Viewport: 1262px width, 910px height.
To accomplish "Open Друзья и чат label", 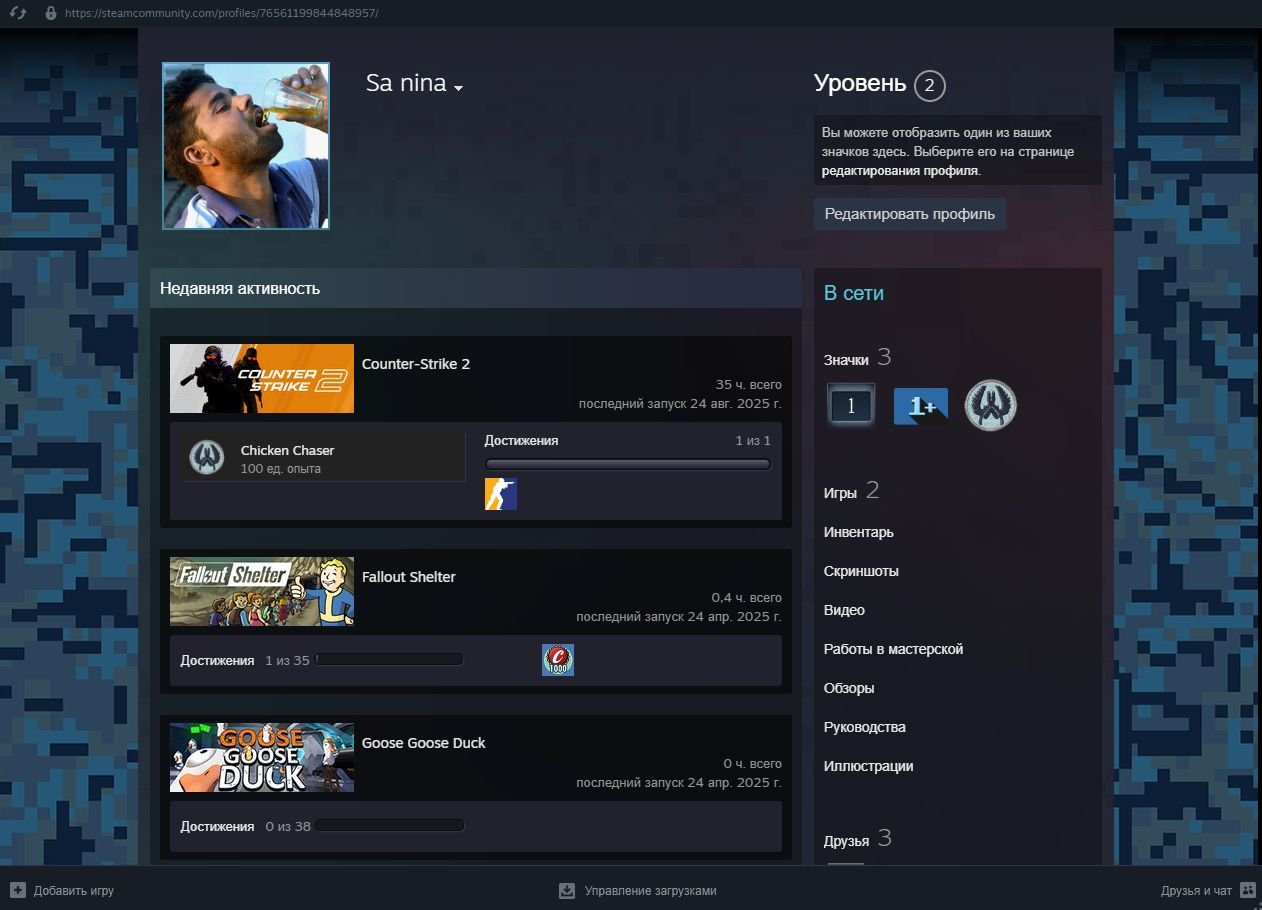I will point(1196,891).
